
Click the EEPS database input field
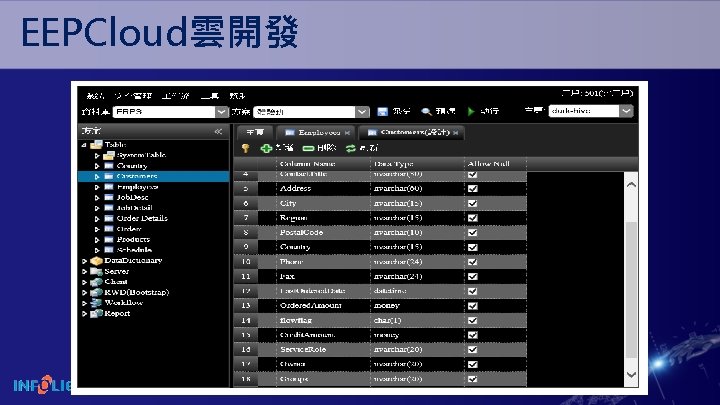(164, 112)
